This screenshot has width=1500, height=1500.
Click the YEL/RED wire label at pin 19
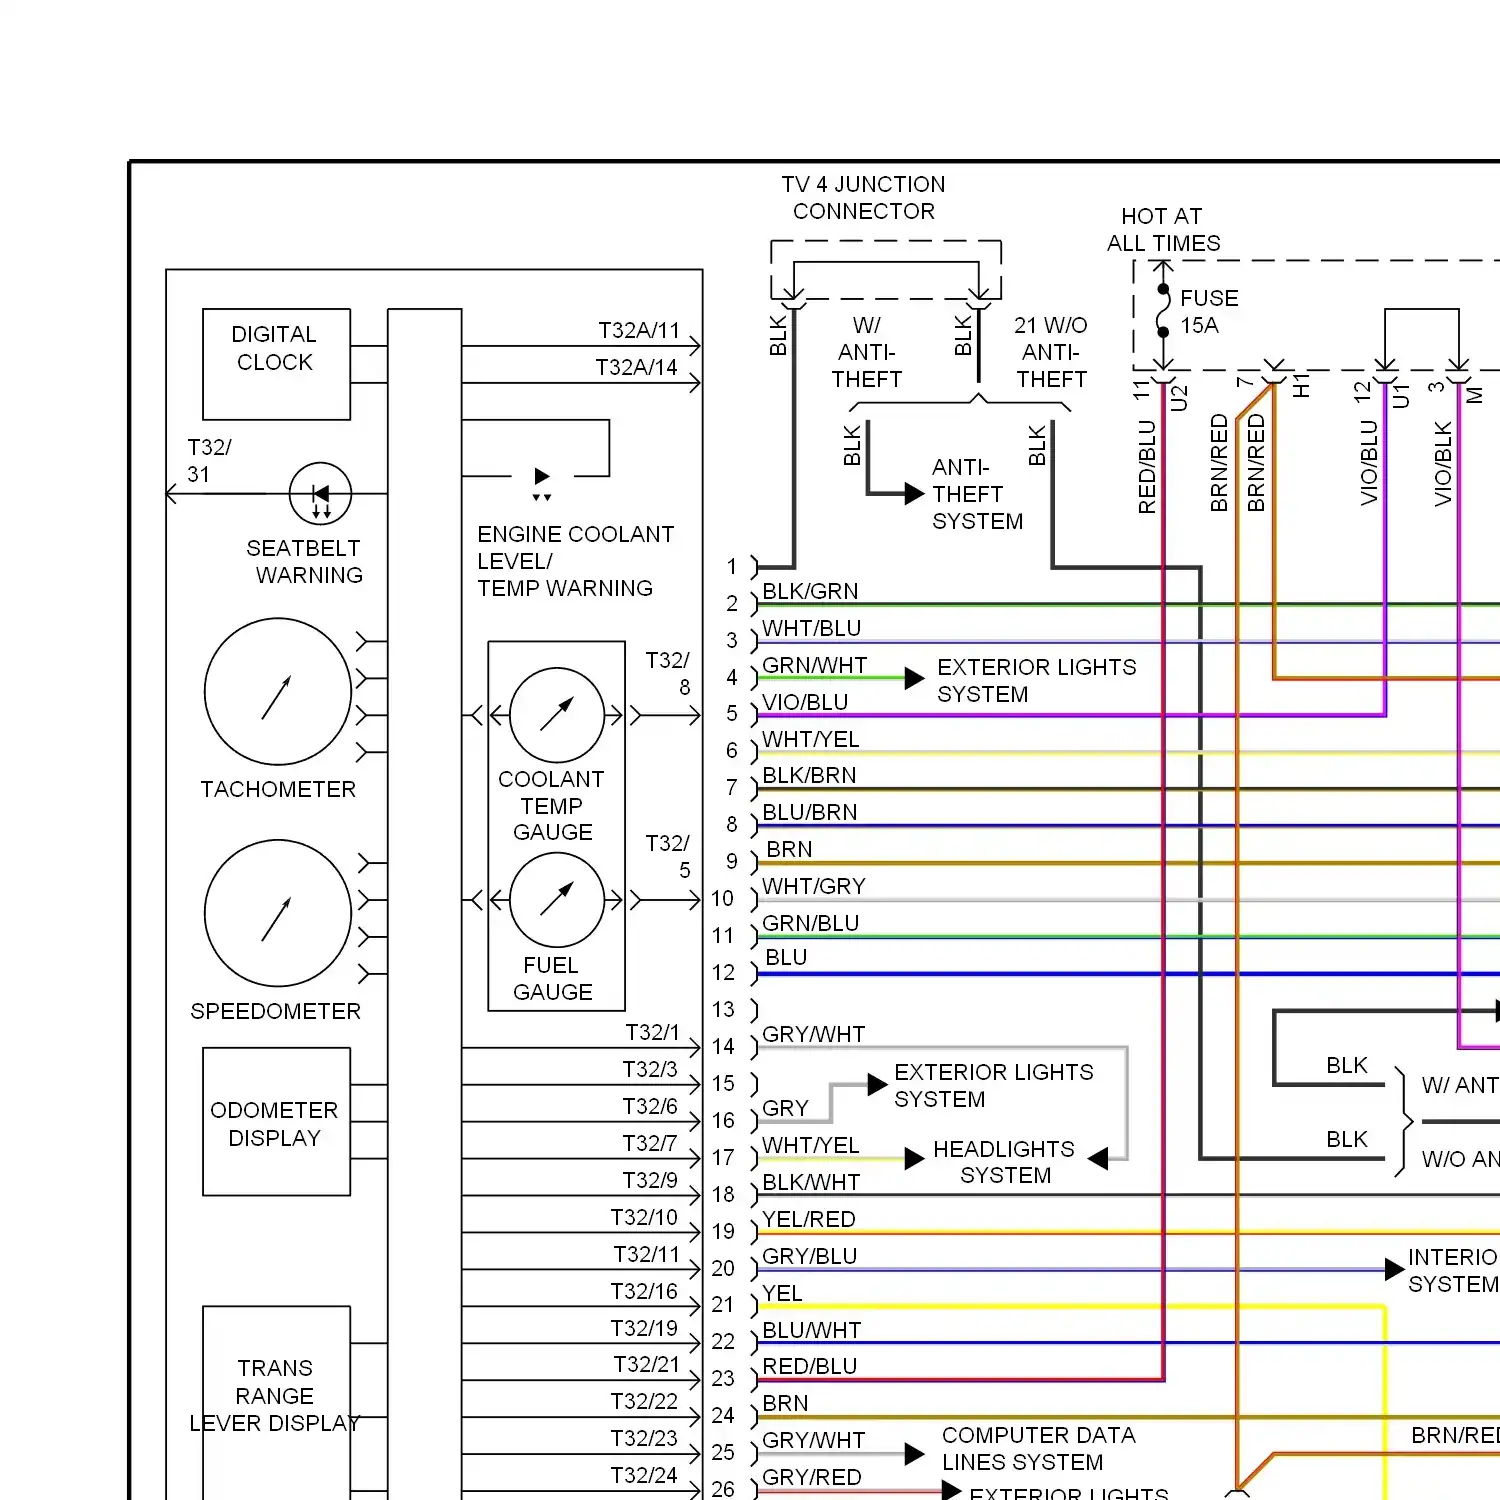[x=809, y=1220]
